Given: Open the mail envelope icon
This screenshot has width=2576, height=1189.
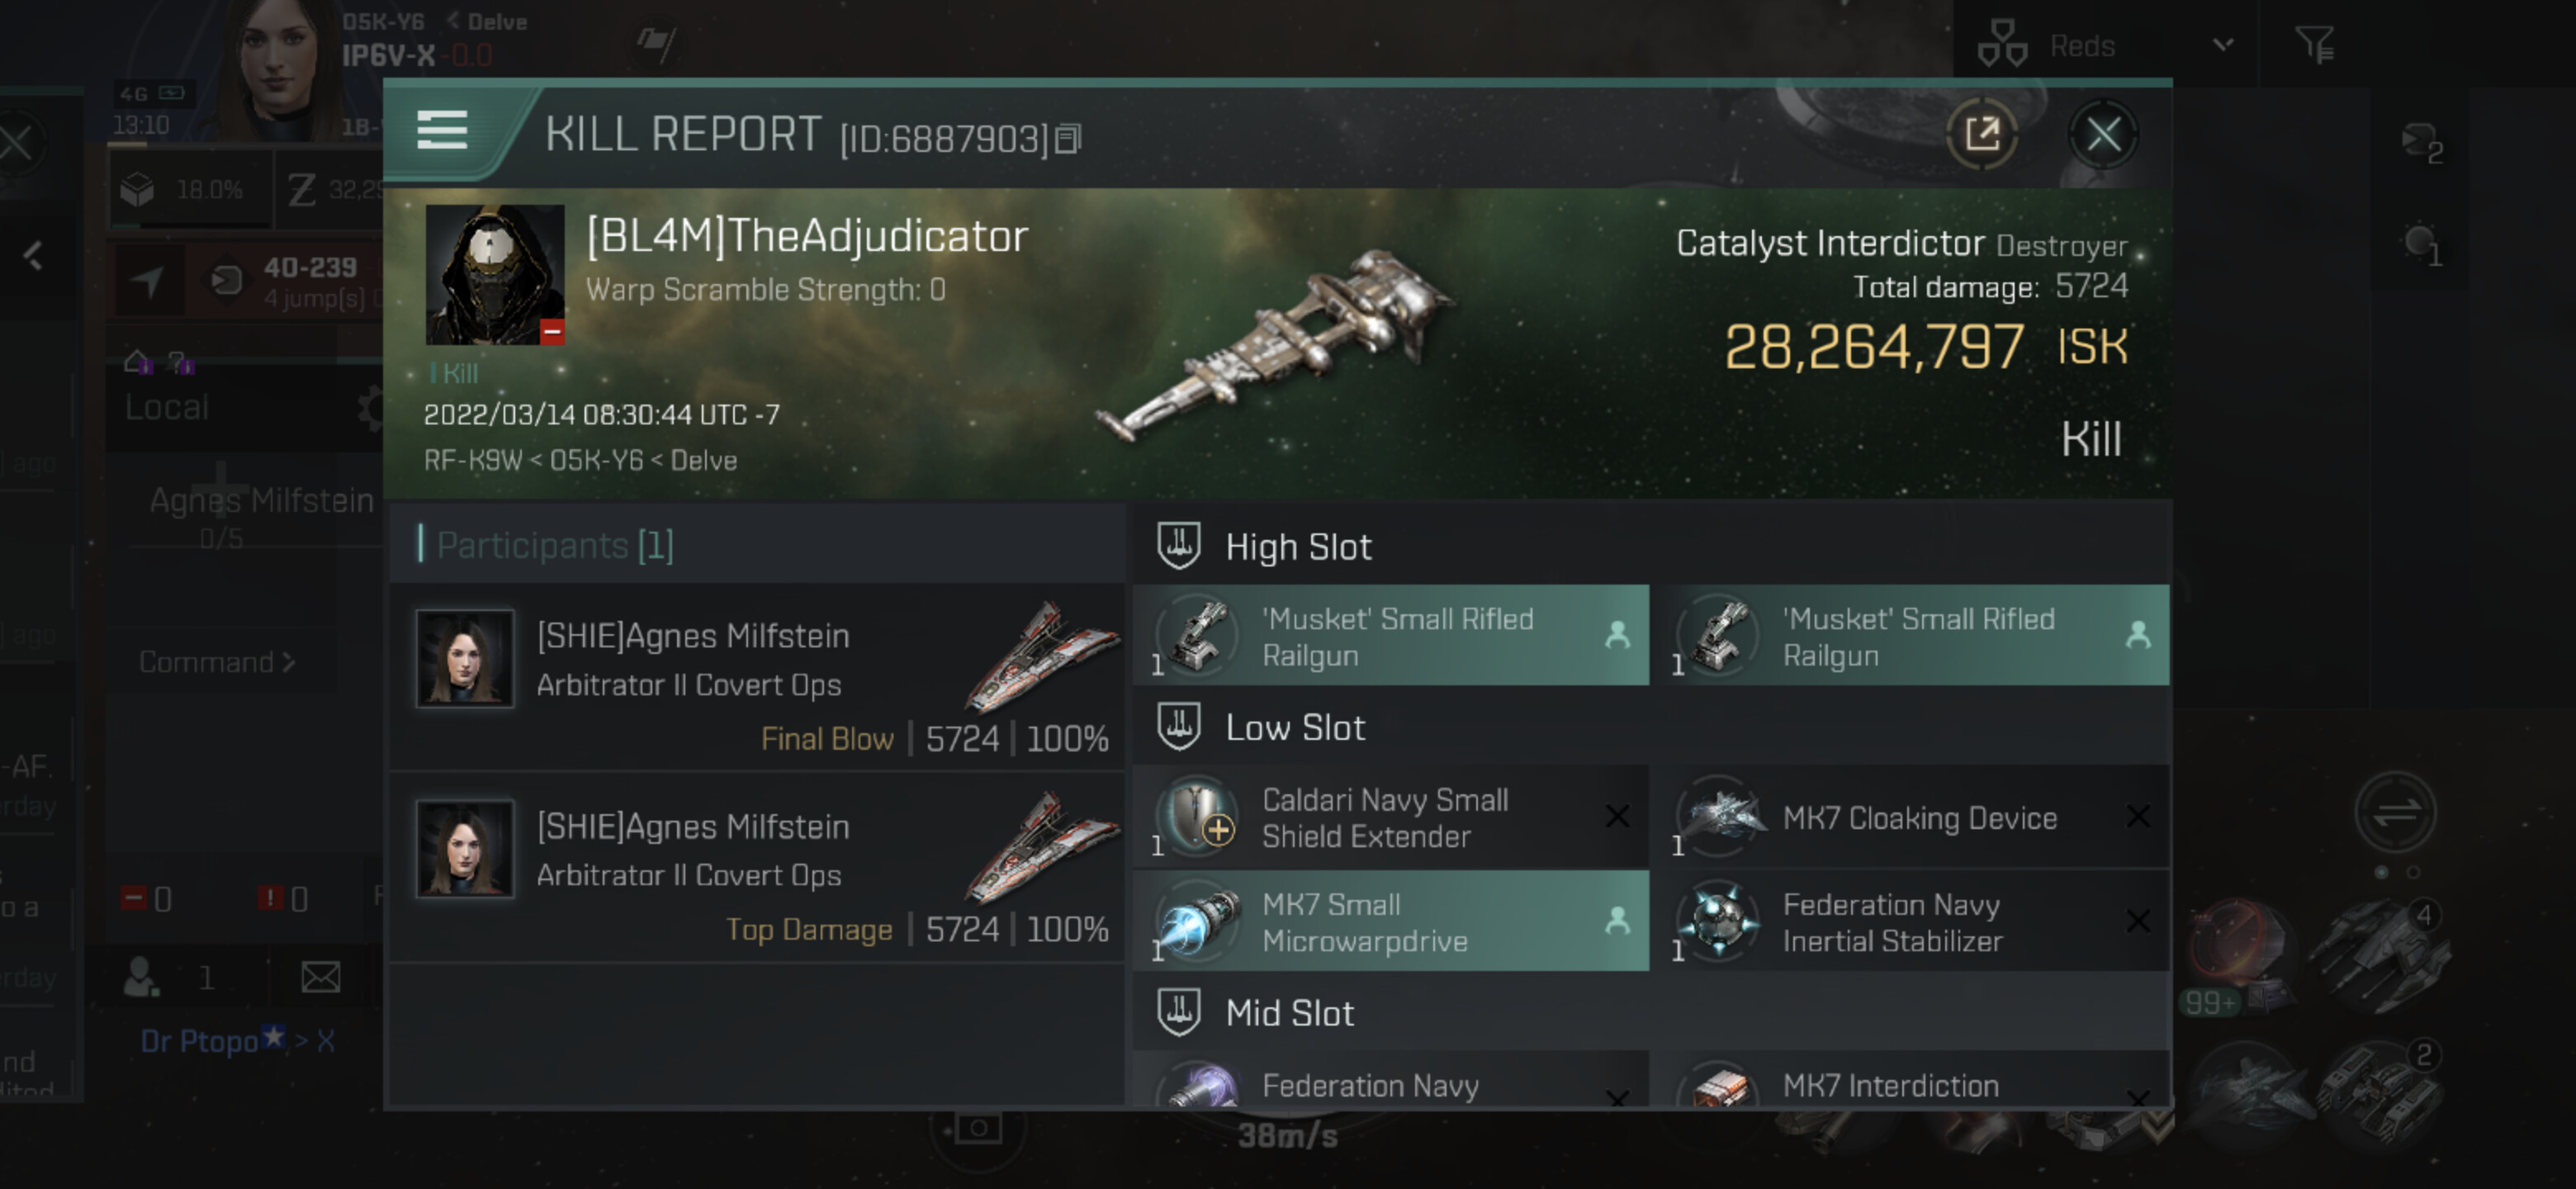Looking at the screenshot, I should (320, 977).
